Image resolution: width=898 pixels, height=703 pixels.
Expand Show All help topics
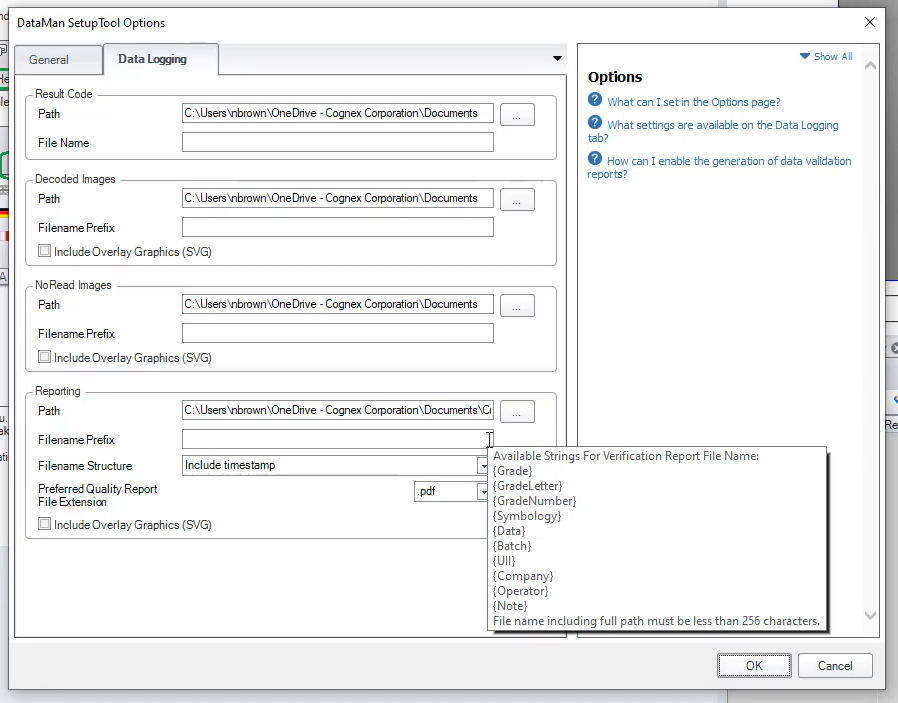click(826, 56)
